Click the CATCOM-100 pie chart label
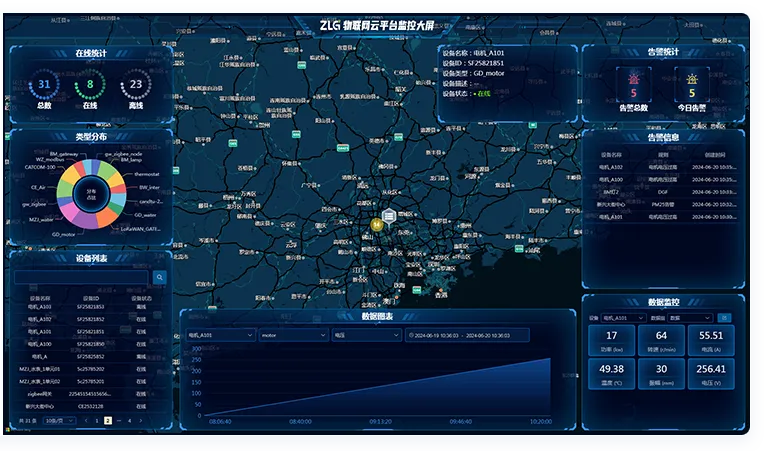Screen dimensions: 764x451 click(40, 167)
